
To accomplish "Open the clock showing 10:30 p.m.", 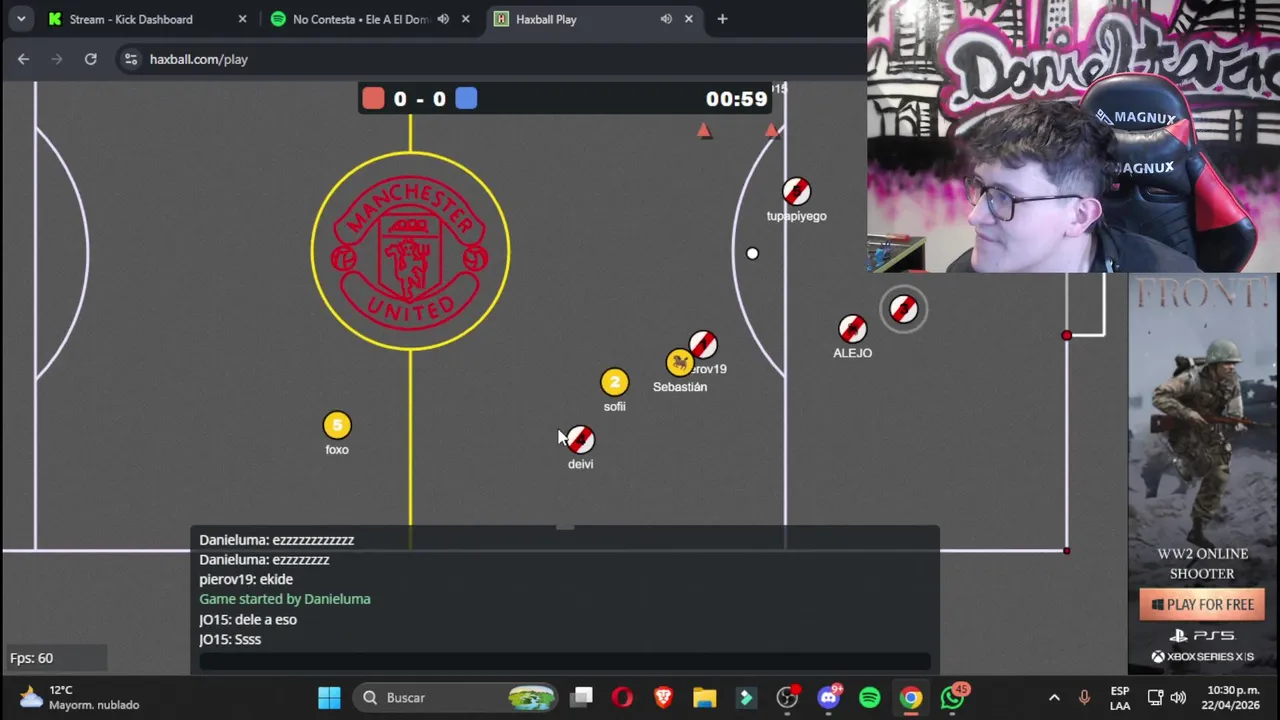I will [x=1233, y=697].
